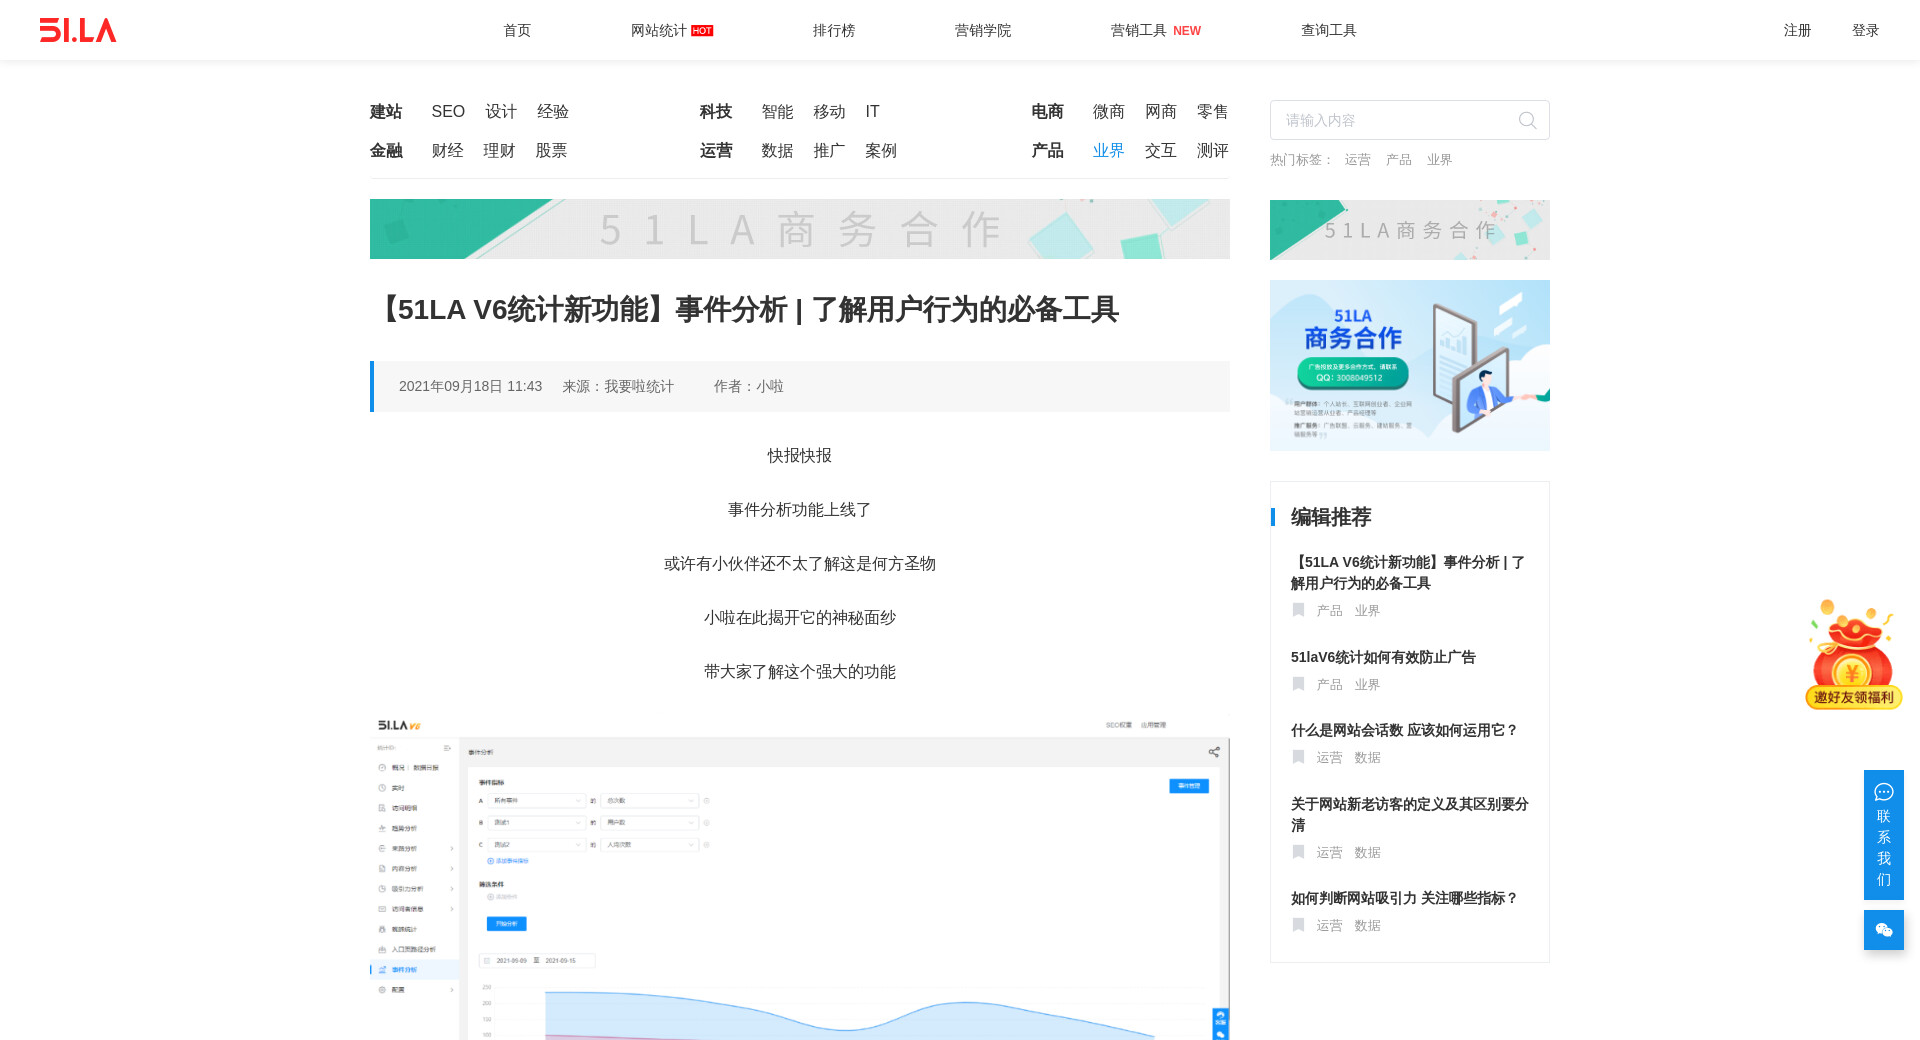Click the 注册 link
Viewport: 1920px width, 1040px height.
click(1797, 30)
